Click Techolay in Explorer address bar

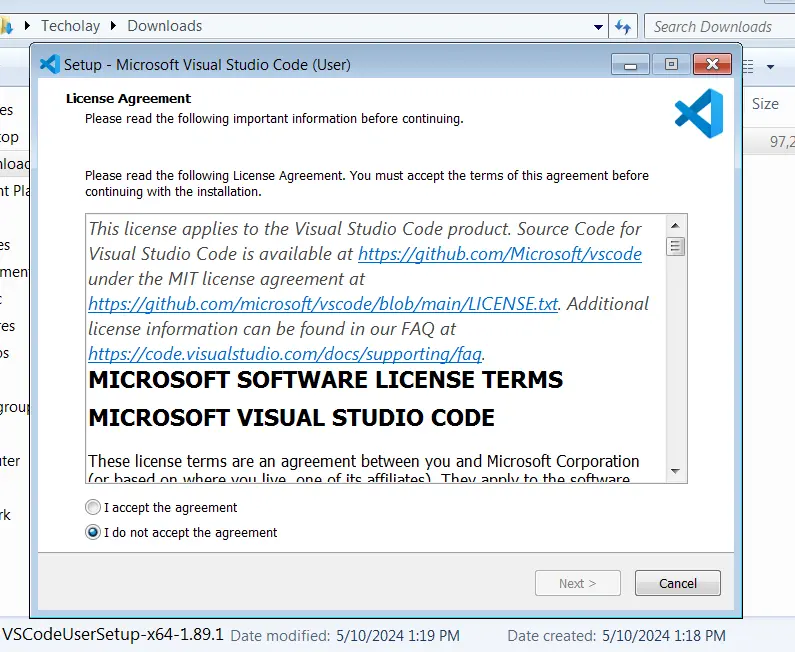(x=70, y=26)
